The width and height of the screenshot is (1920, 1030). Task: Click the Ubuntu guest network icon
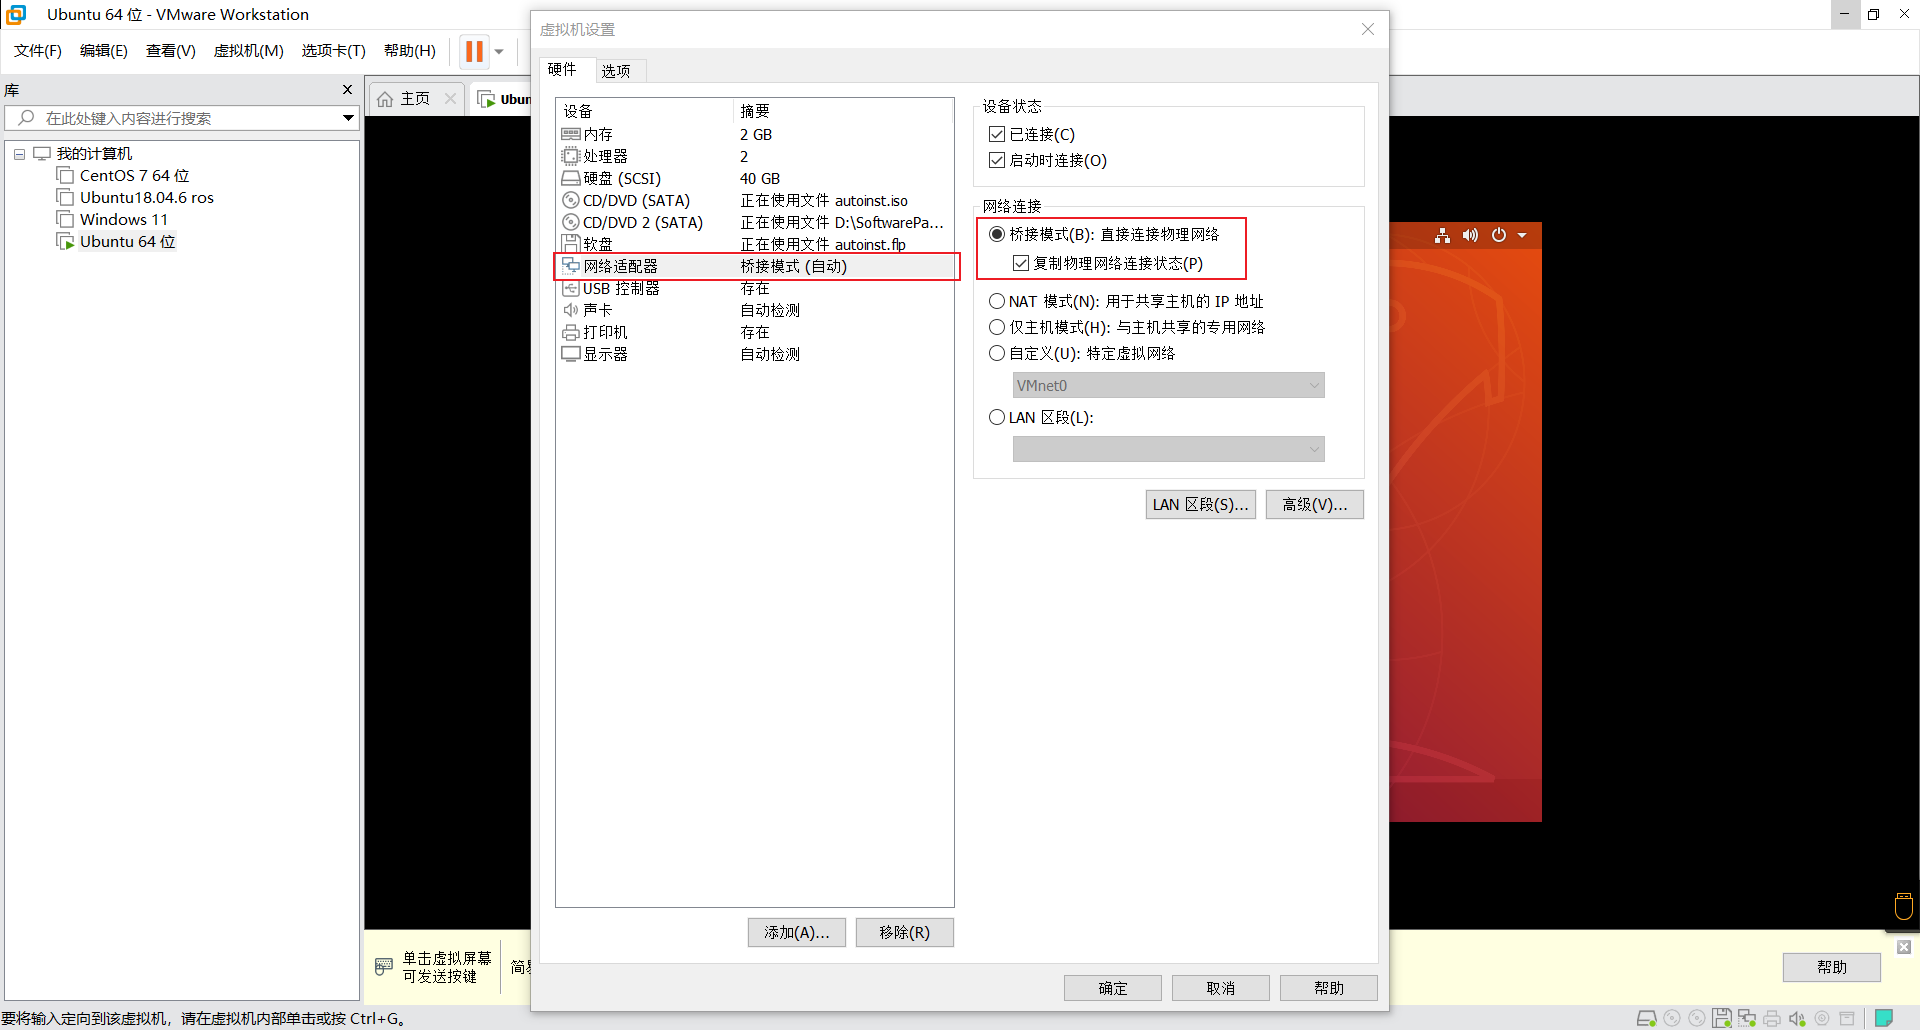tap(1442, 235)
